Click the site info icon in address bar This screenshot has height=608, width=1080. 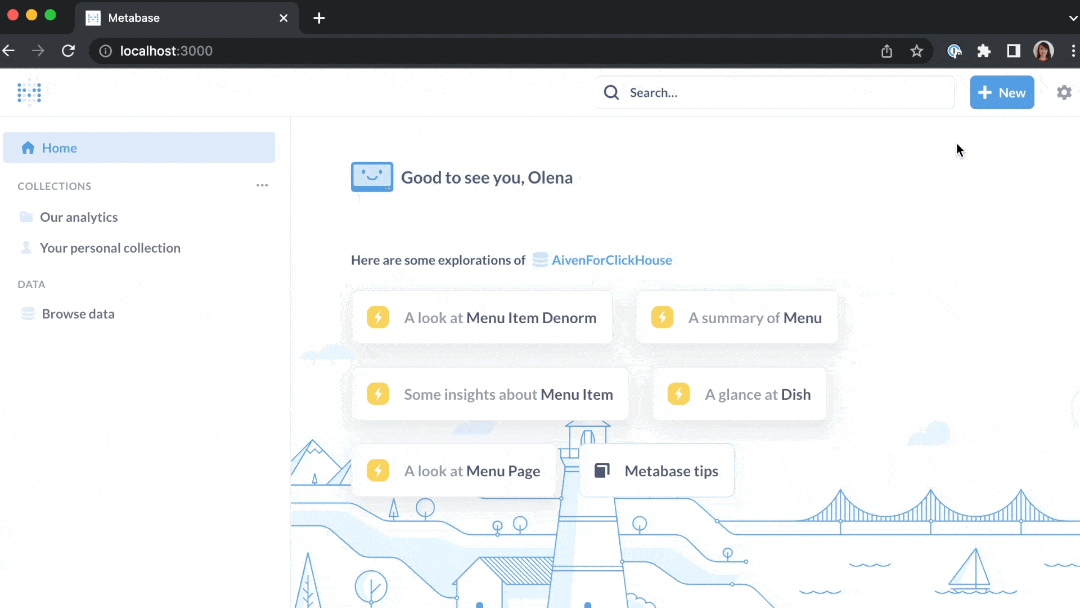point(105,51)
